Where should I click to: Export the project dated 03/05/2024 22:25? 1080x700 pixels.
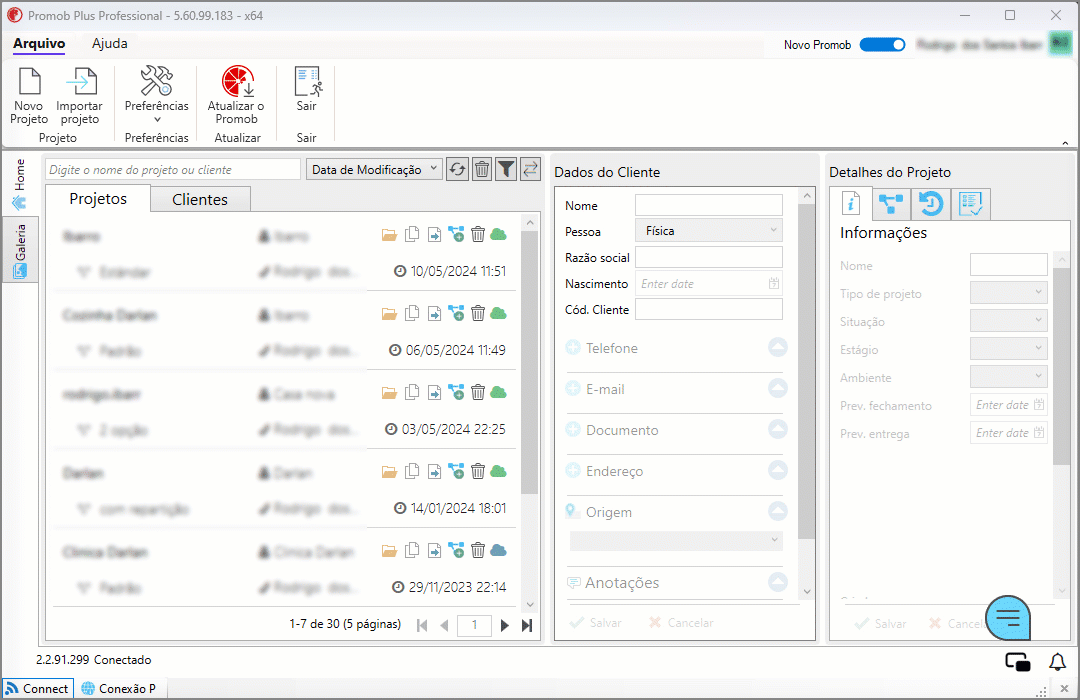434,393
